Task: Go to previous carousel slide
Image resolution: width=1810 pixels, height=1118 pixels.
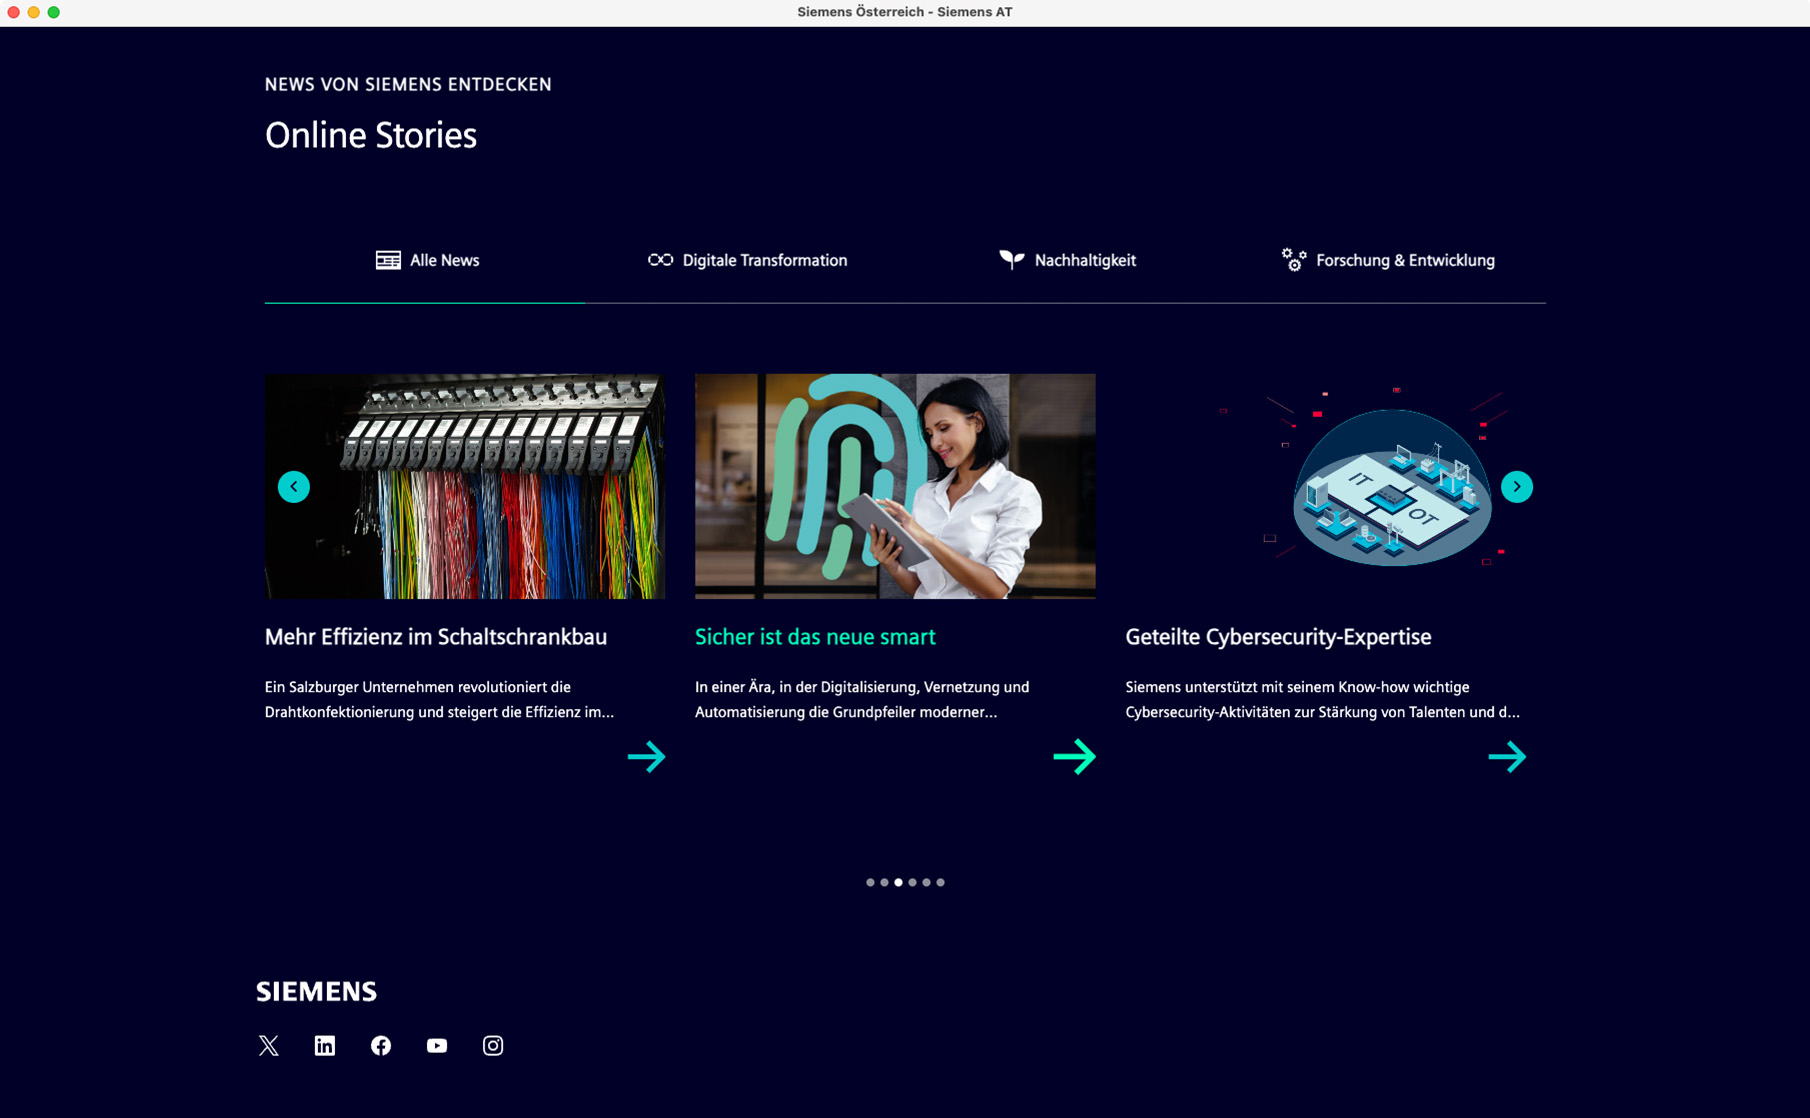Action: coord(294,487)
